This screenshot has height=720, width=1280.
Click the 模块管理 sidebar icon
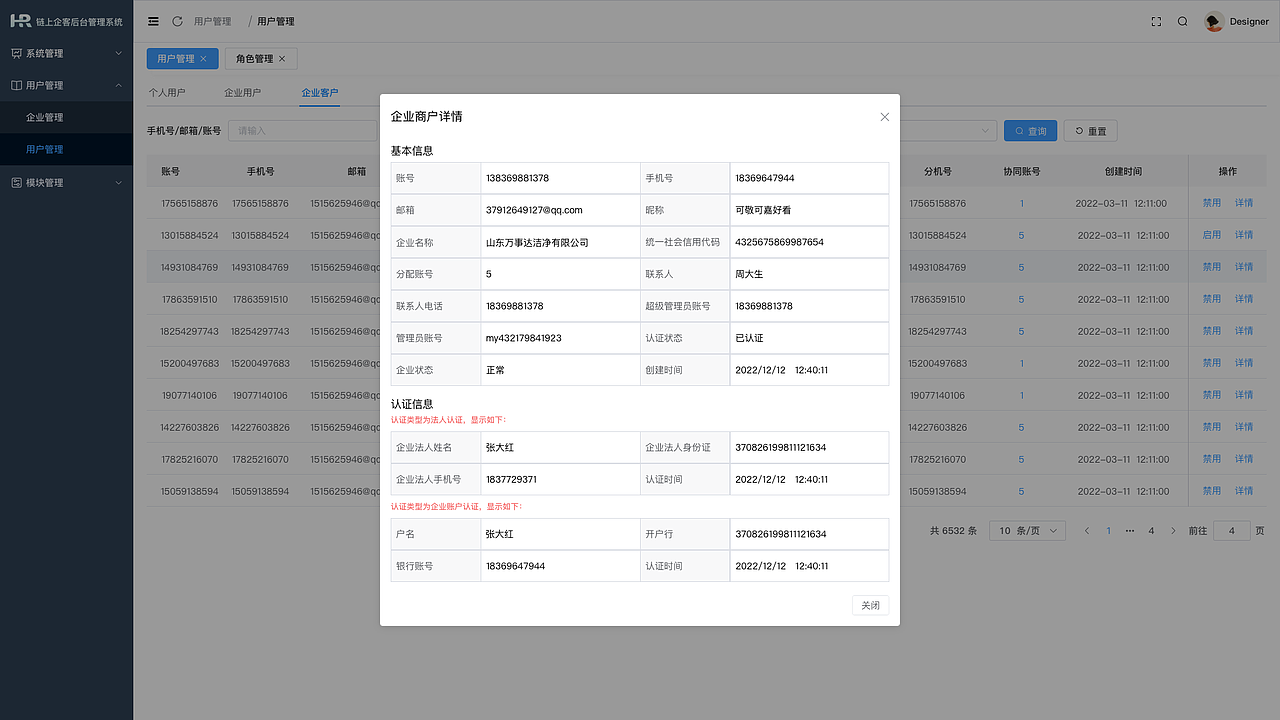click(x=14, y=182)
